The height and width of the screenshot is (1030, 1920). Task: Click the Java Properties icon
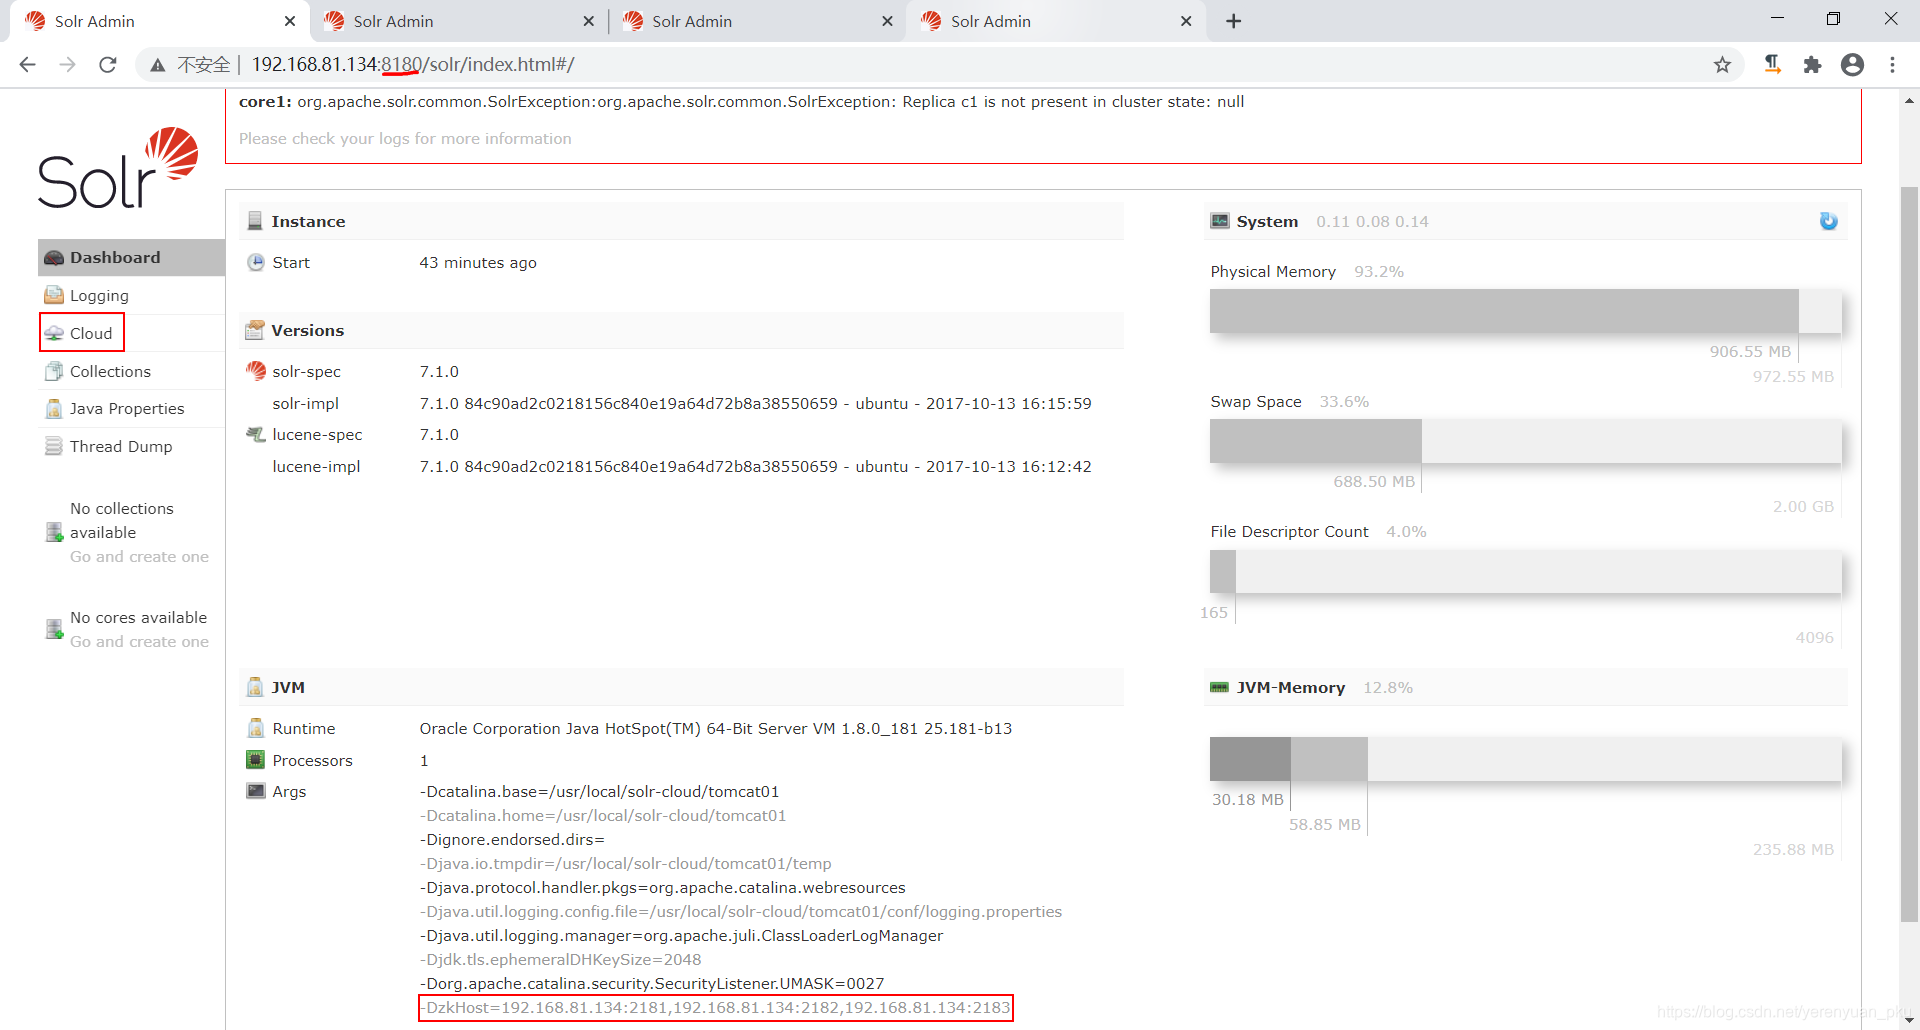pos(54,408)
